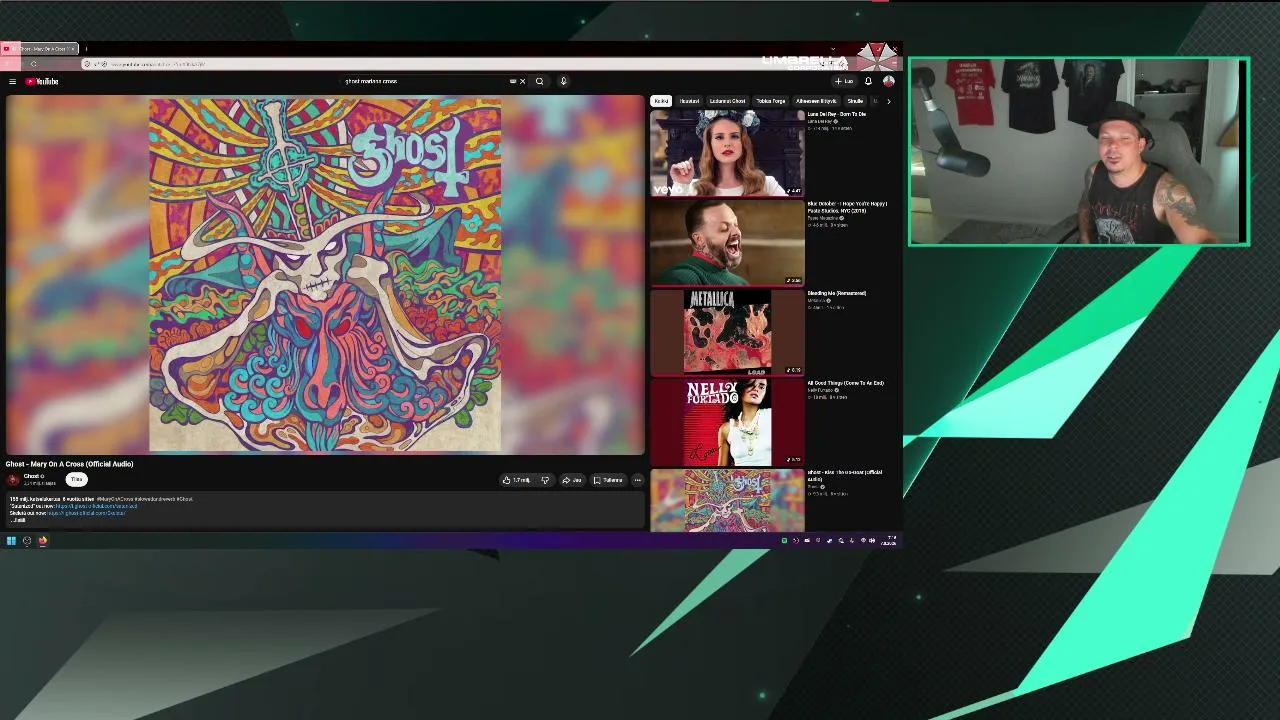Open the Ghost channel avatar
Viewport: 1280px width, 720px height.
tap(13, 480)
